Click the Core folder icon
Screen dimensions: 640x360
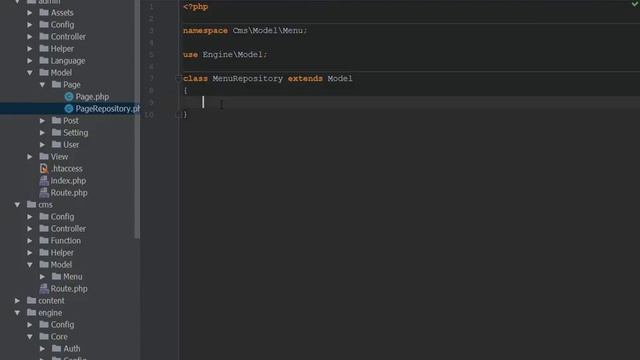click(x=44, y=336)
